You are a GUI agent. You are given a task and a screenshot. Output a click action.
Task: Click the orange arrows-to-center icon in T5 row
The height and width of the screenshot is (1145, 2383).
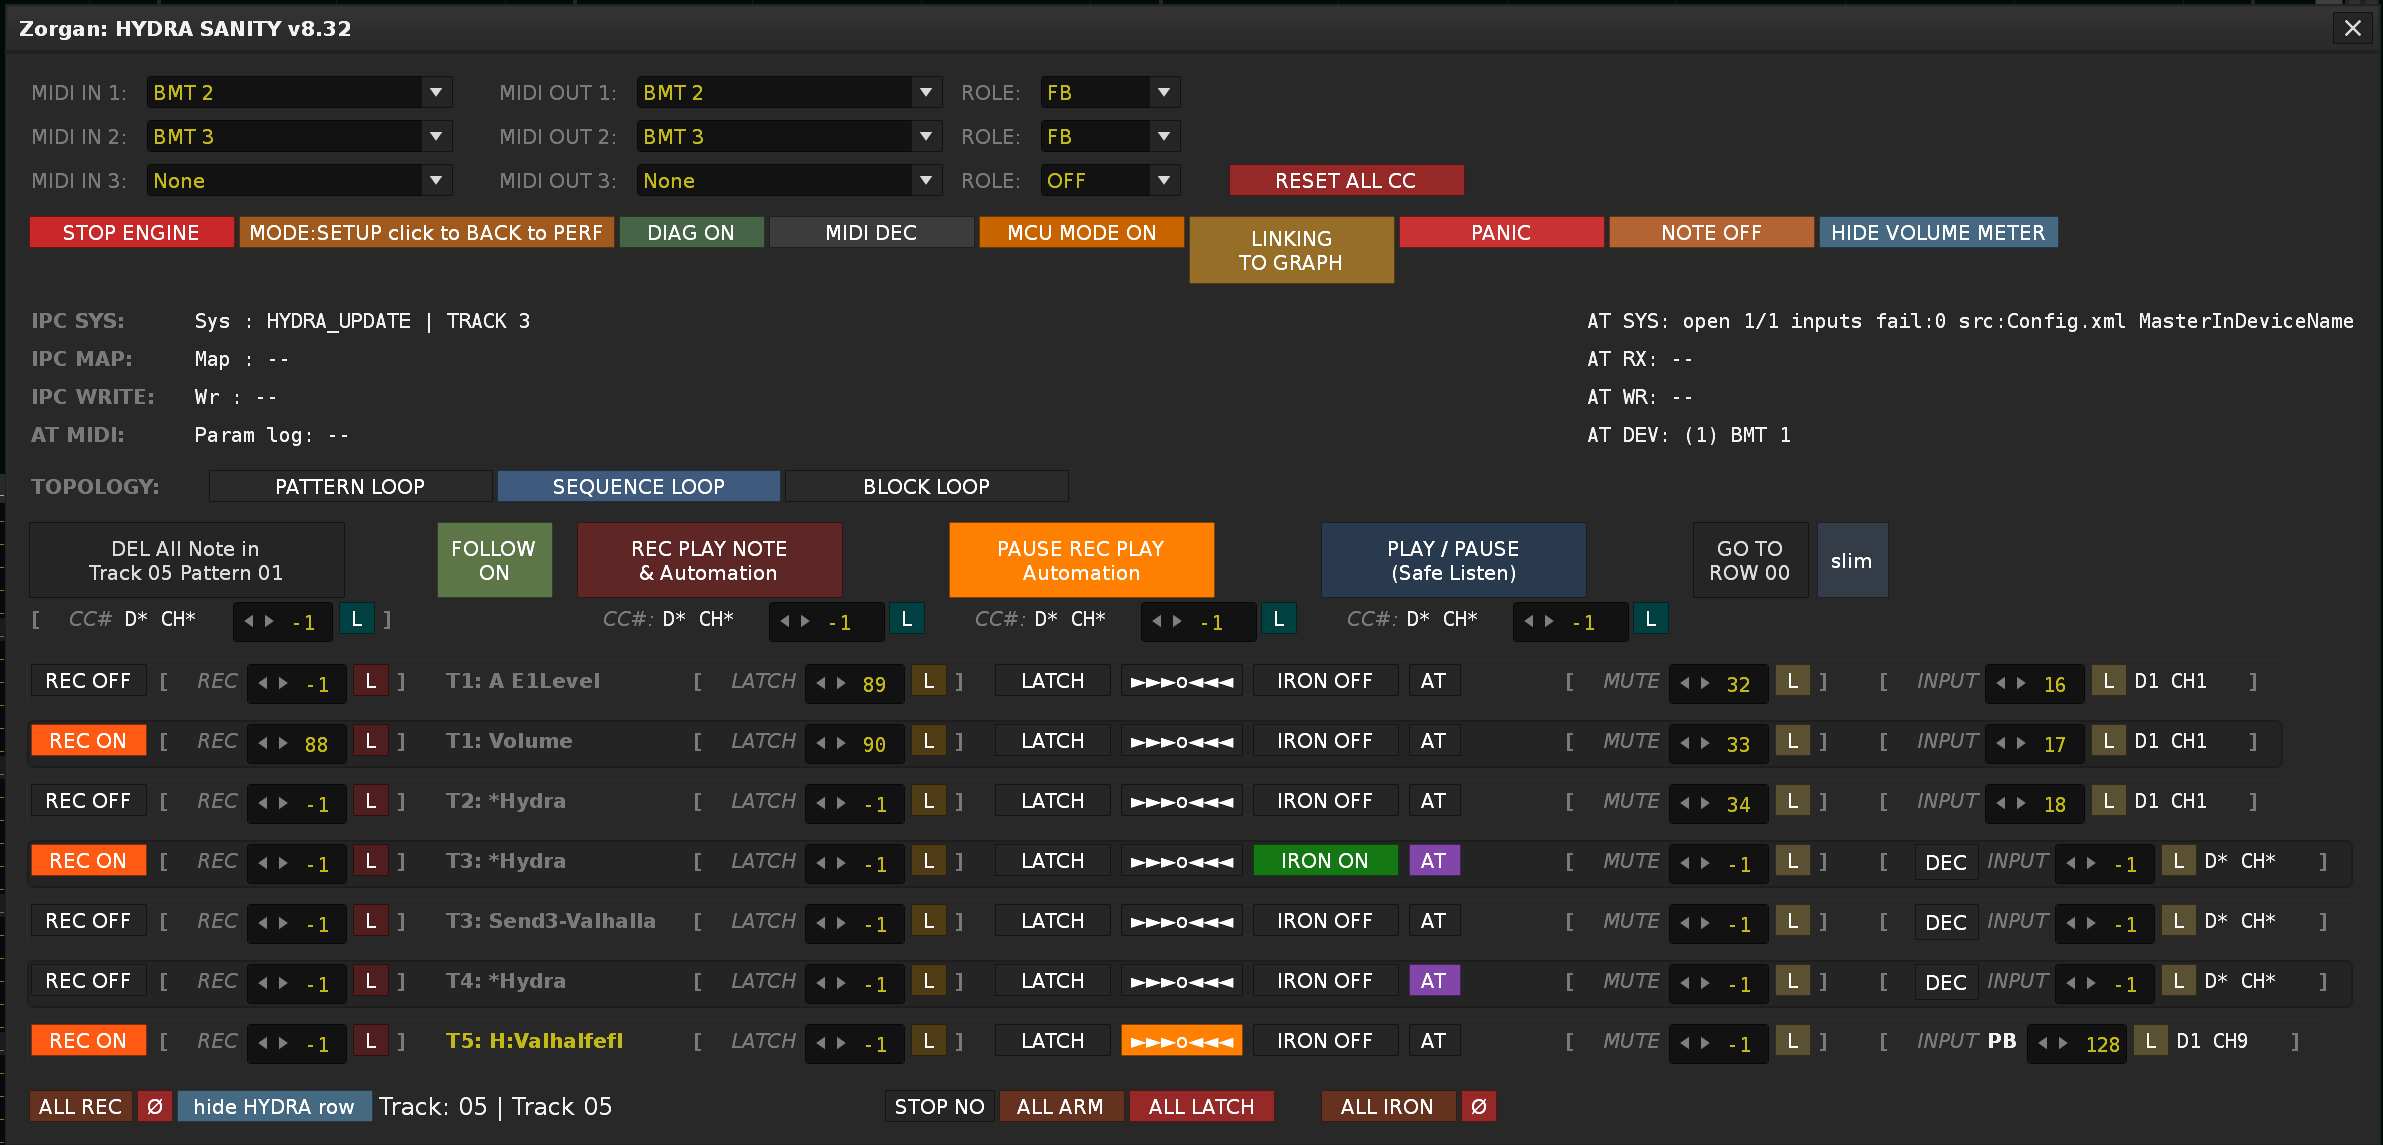coord(1182,1041)
